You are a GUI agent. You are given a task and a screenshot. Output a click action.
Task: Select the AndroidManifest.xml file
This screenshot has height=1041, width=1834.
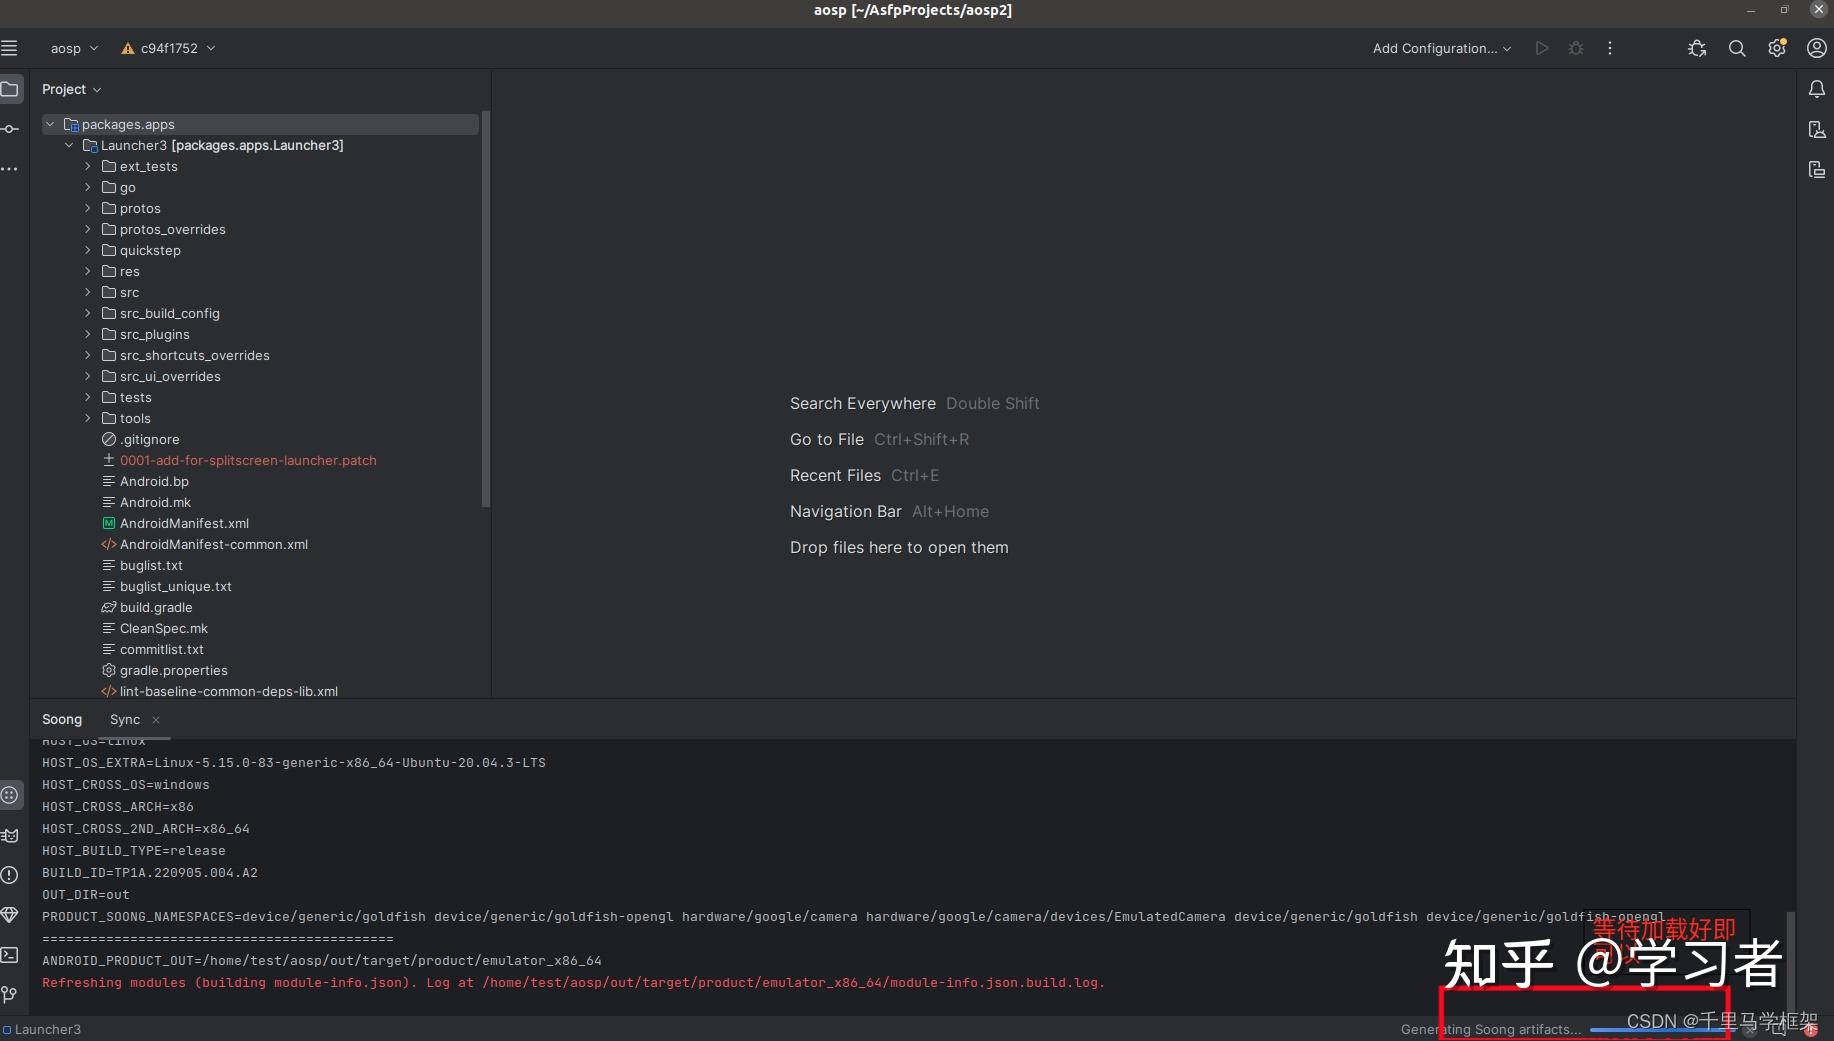[184, 523]
